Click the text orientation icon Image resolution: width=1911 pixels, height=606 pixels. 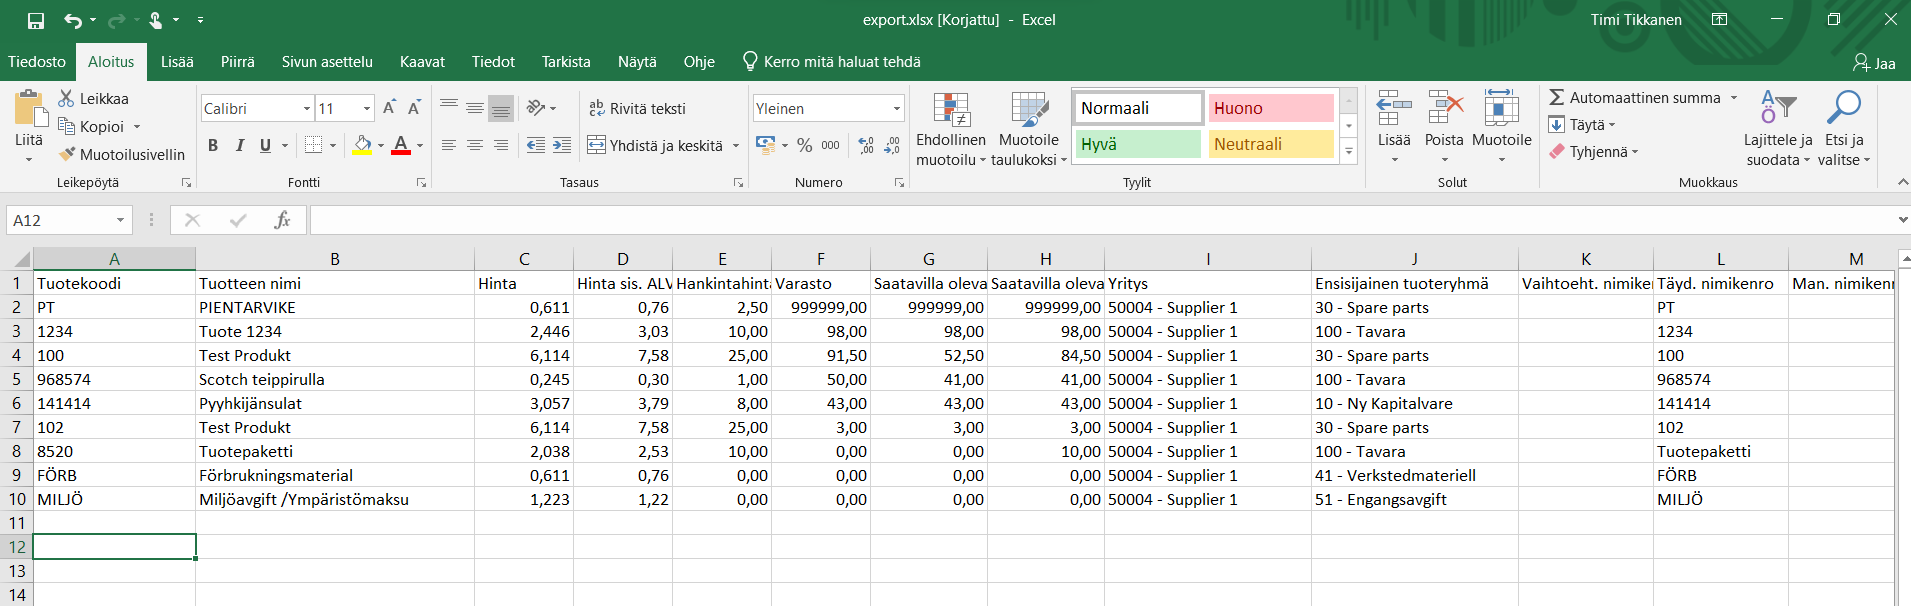tap(536, 107)
